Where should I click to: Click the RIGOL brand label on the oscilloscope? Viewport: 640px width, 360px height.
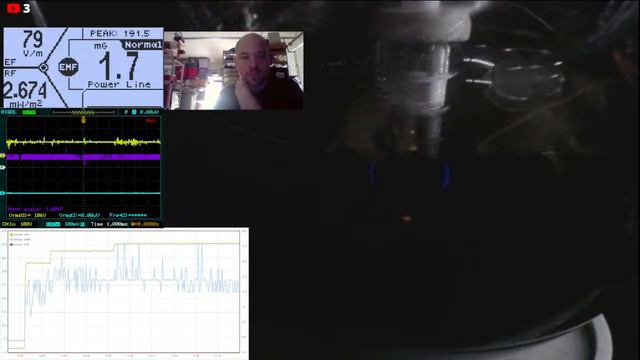pyautogui.click(x=9, y=112)
